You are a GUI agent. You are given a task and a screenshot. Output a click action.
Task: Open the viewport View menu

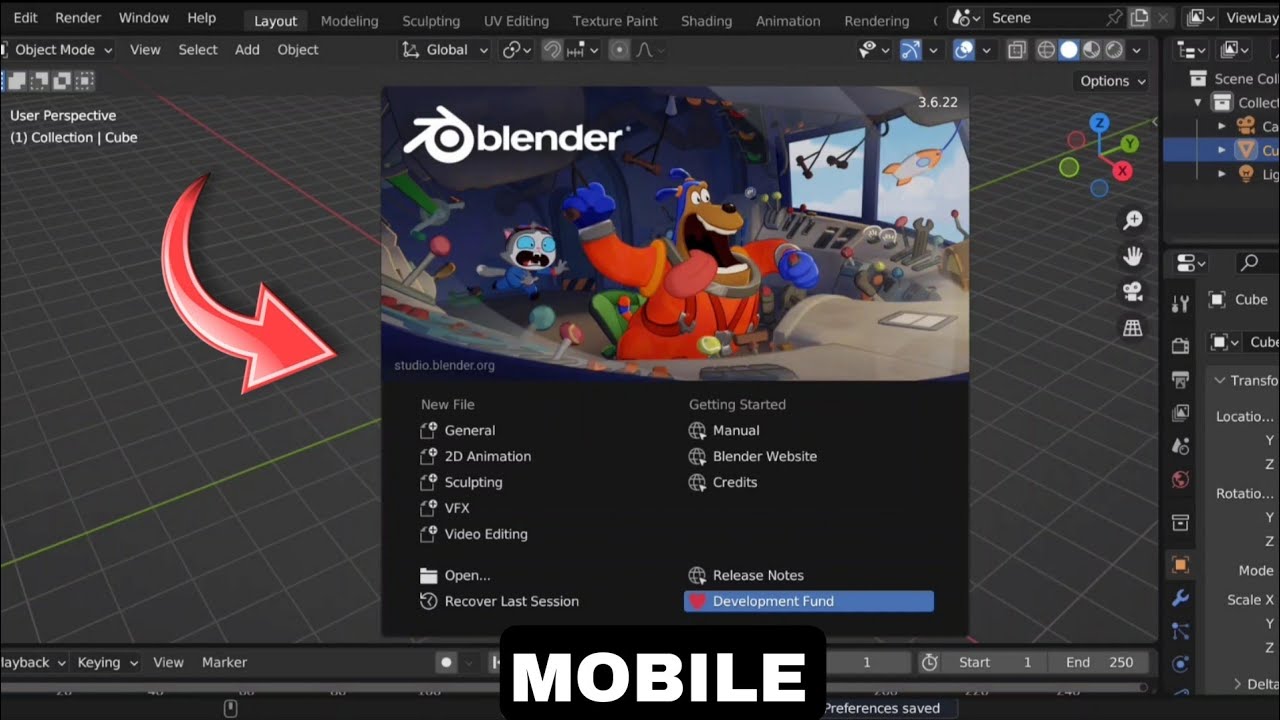145,50
